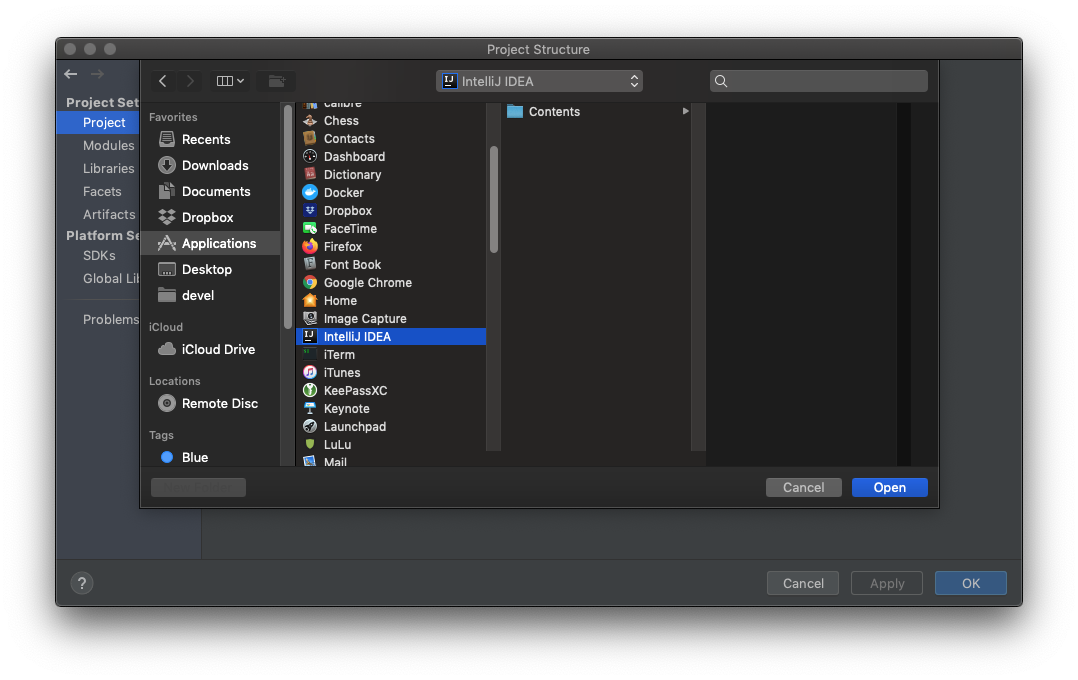Viewport: 1078px width, 680px height.
Task: Go forward in file dialog history
Action: (x=190, y=81)
